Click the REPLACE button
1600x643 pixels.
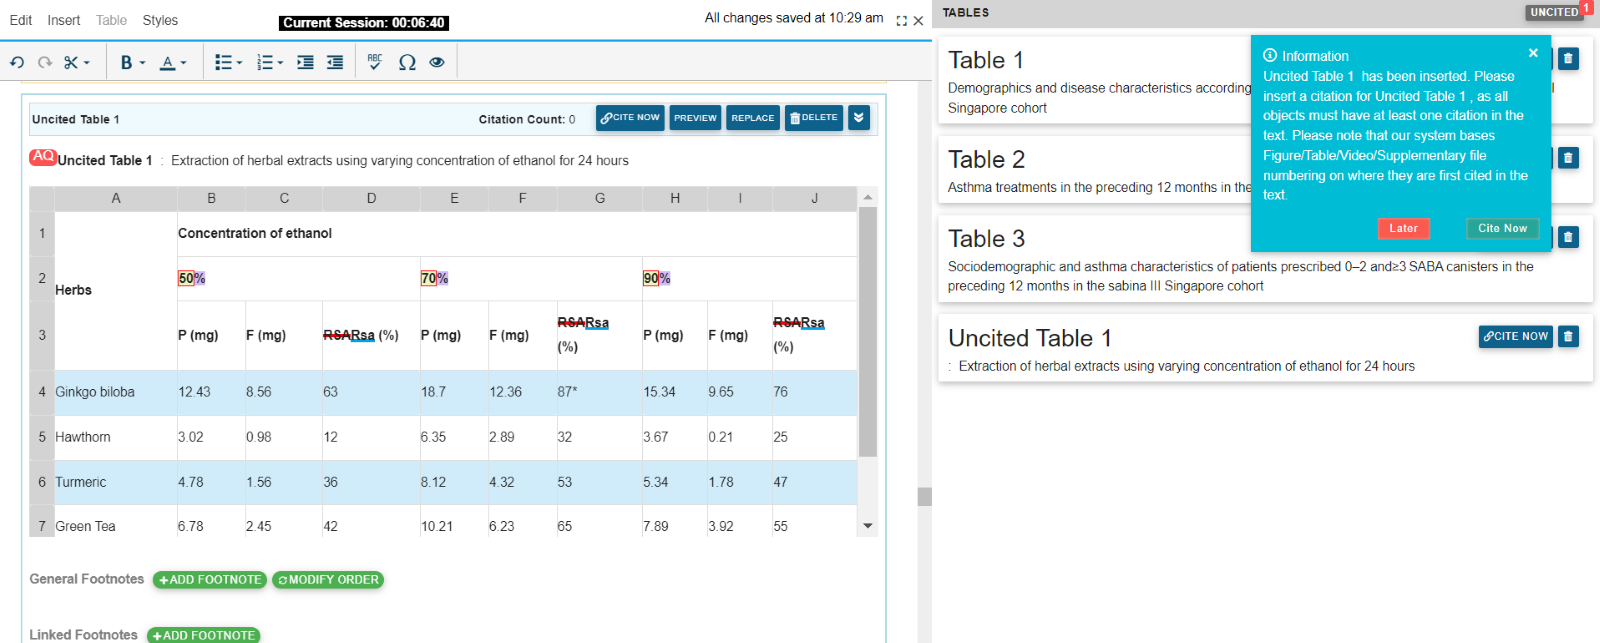753,118
